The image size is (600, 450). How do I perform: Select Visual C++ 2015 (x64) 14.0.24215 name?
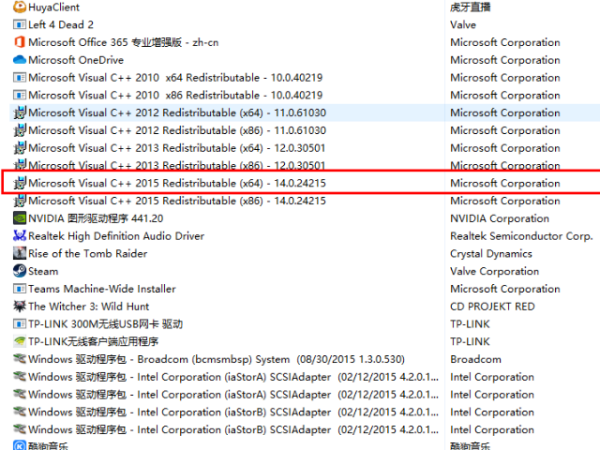(177, 183)
